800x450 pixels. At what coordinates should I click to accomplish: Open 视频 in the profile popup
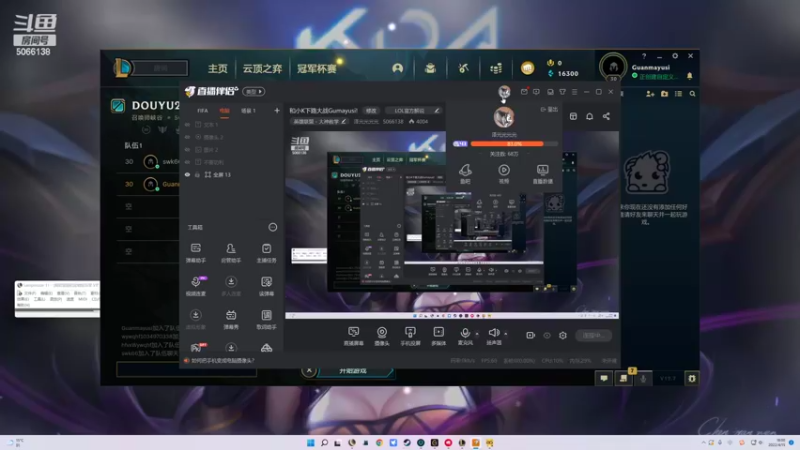click(x=504, y=174)
